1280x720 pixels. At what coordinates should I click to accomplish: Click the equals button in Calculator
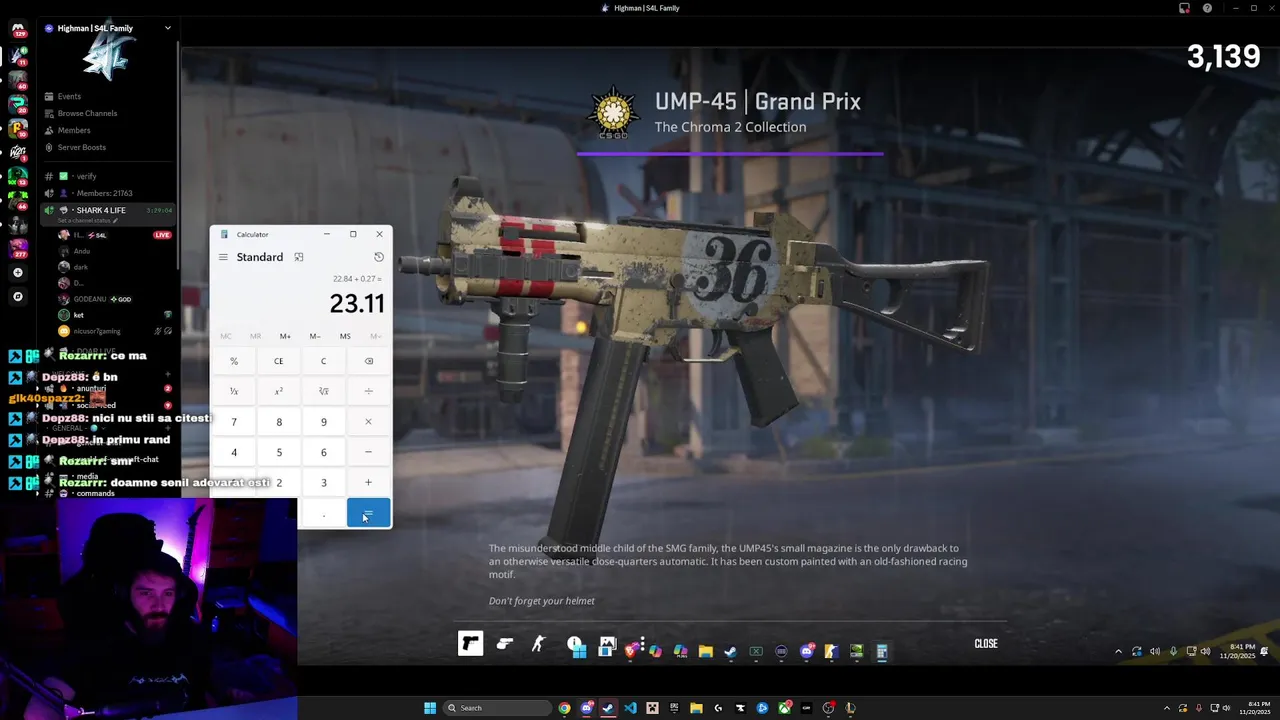pos(368,513)
